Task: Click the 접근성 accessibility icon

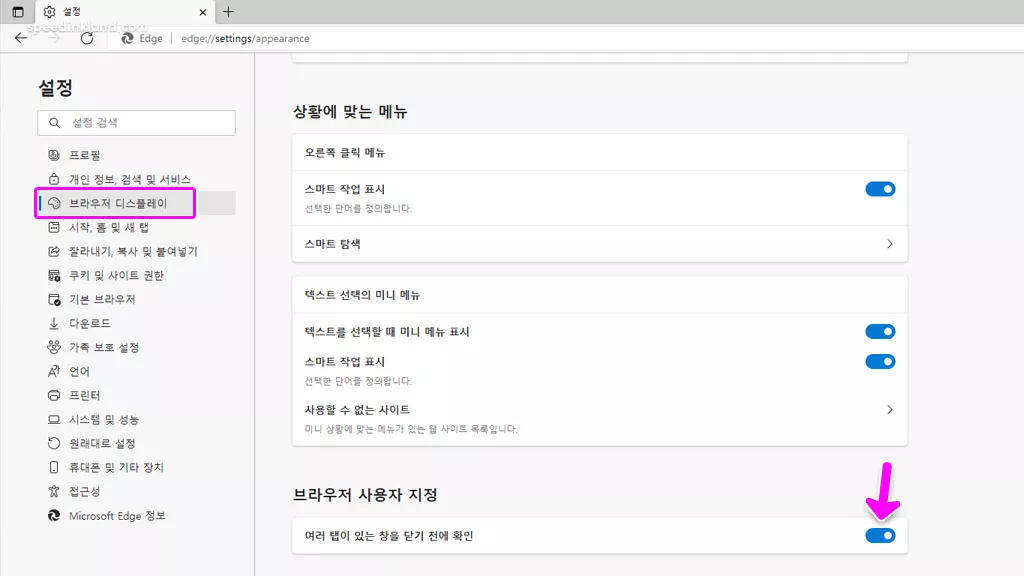Action: pyautogui.click(x=54, y=492)
